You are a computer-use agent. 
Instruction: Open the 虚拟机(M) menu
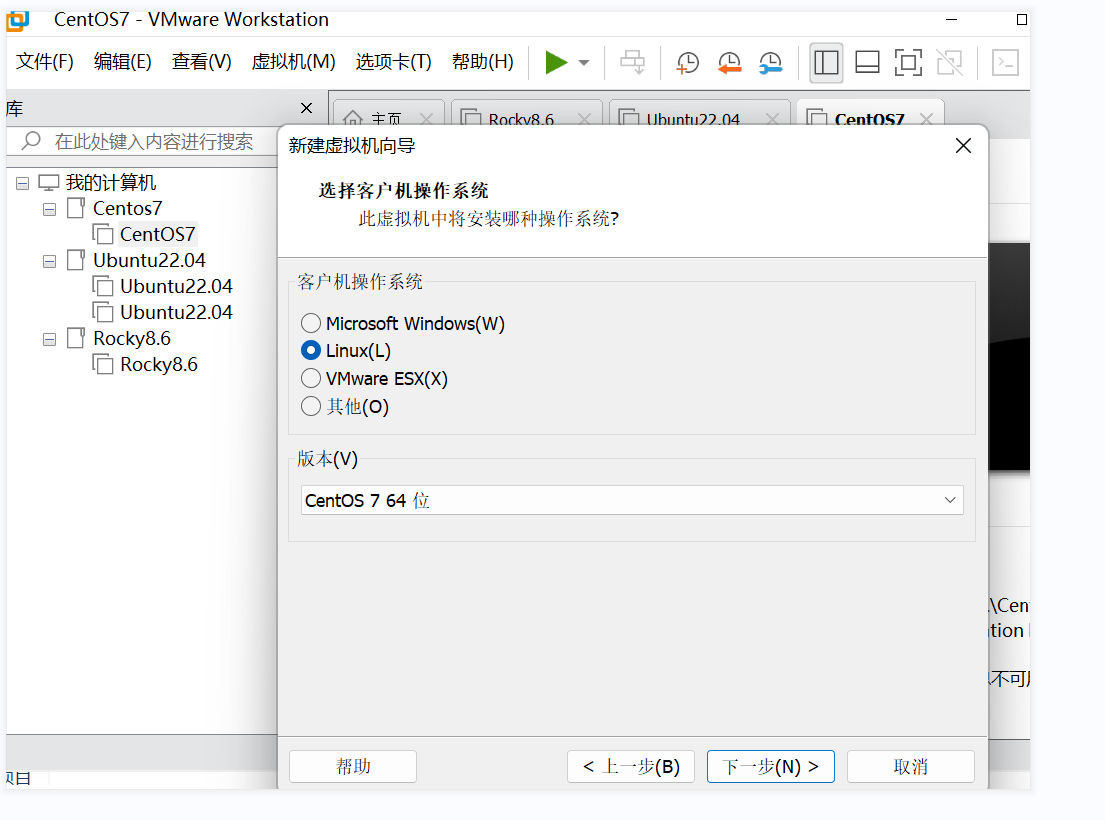[x=293, y=62]
